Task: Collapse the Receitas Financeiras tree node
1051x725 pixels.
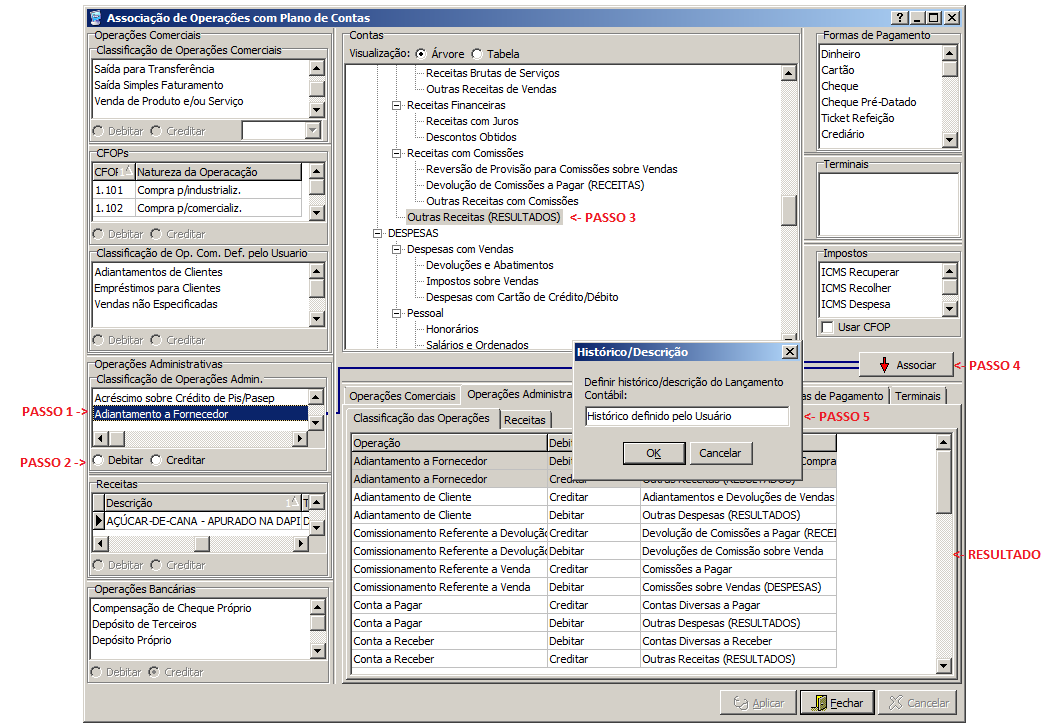Action: [x=397, y=105]
